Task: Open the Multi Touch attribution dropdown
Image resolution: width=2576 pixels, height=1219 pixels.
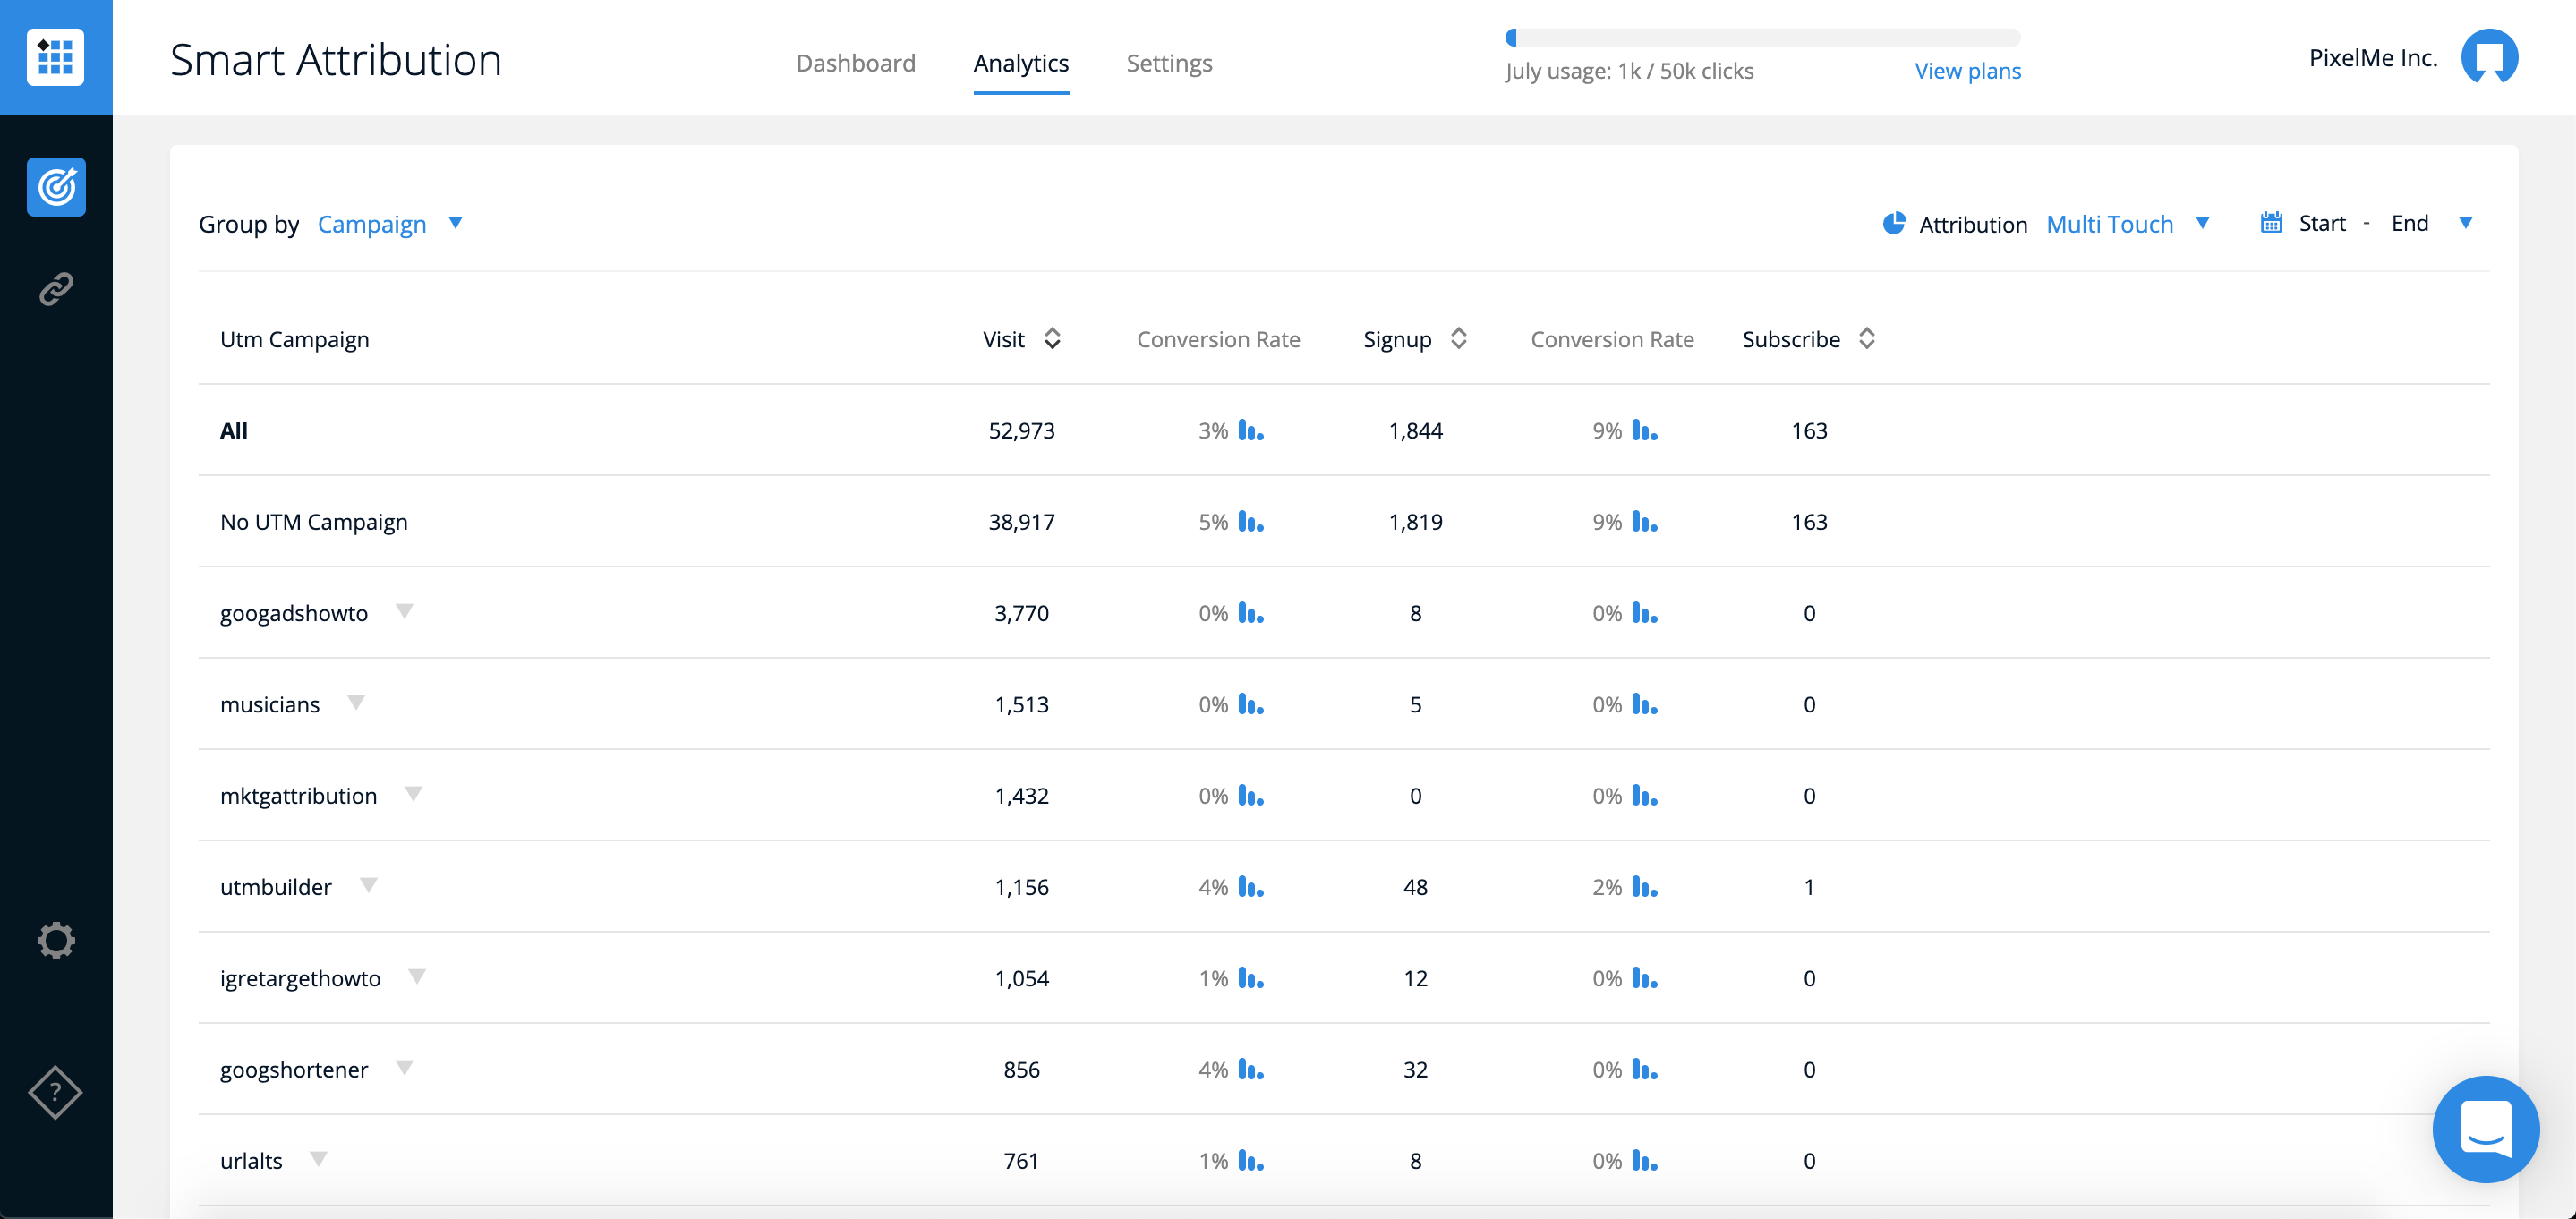Action: [2128, 223]
